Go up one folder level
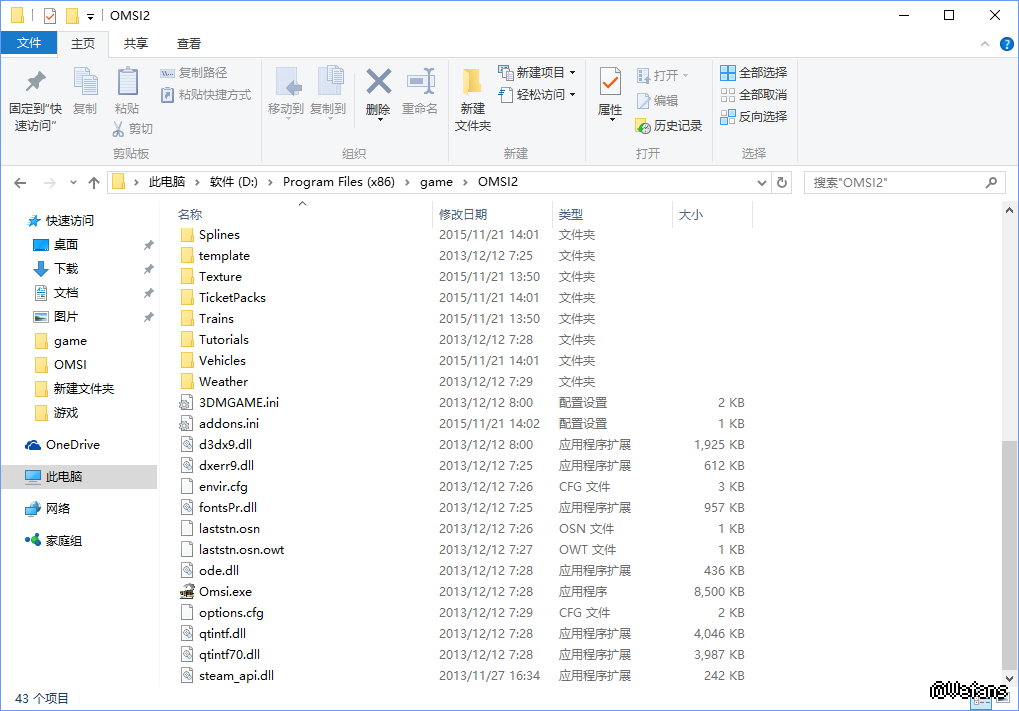The height and width of the screenshot is (711, 1019). (x=94, y=183)
